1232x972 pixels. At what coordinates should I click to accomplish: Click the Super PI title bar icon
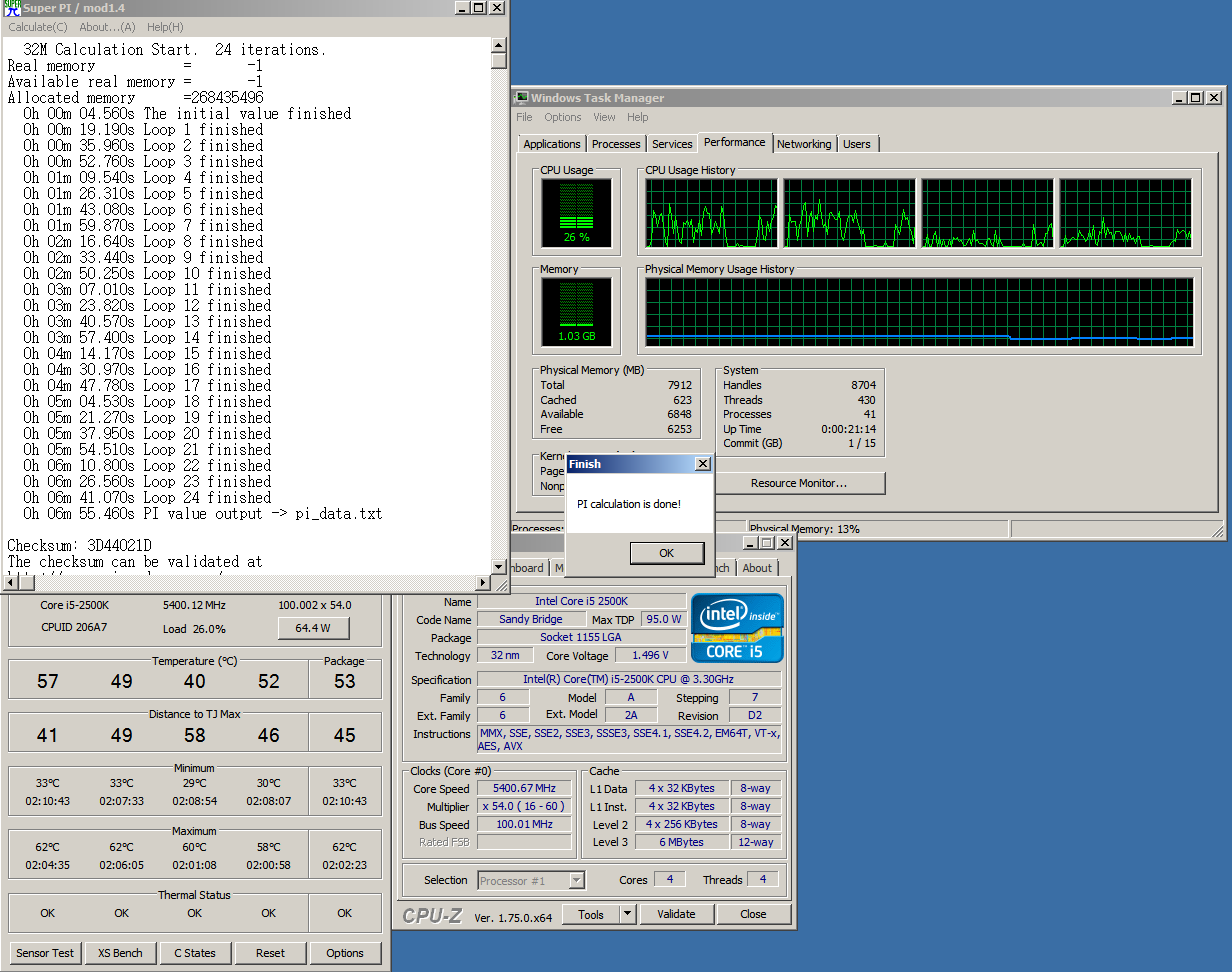pos(11,8)
